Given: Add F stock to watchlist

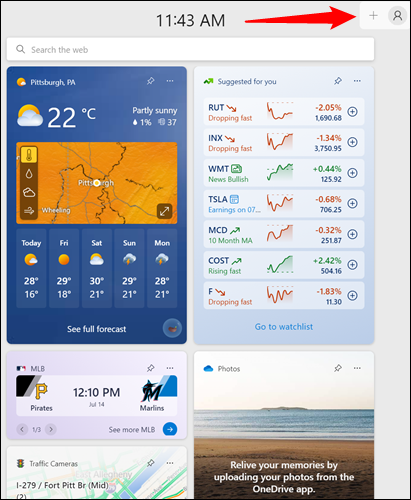Looking at the screenshot, I should (352, 296).
